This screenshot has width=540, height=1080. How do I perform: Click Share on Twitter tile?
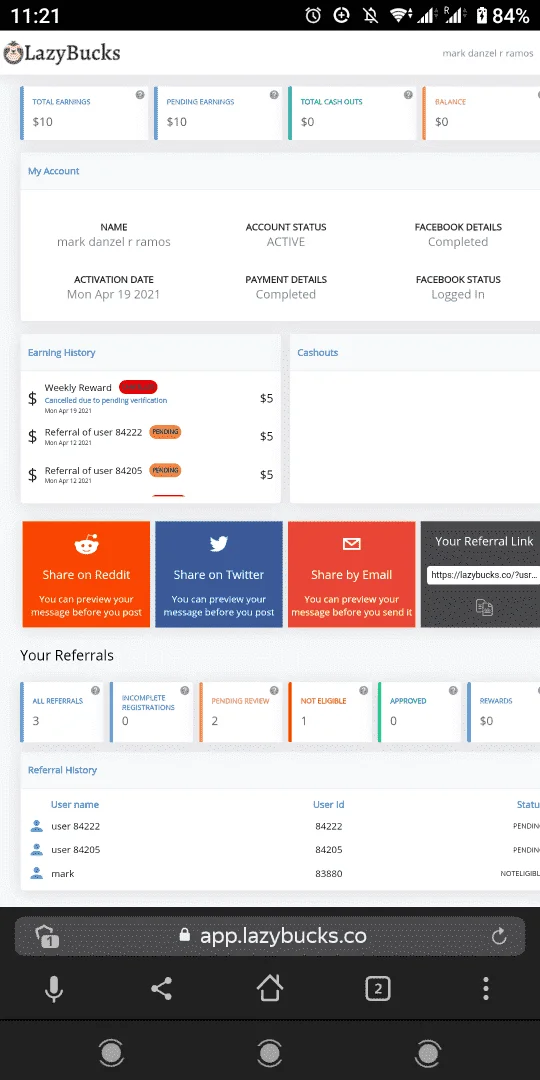(x=219, y=574)
